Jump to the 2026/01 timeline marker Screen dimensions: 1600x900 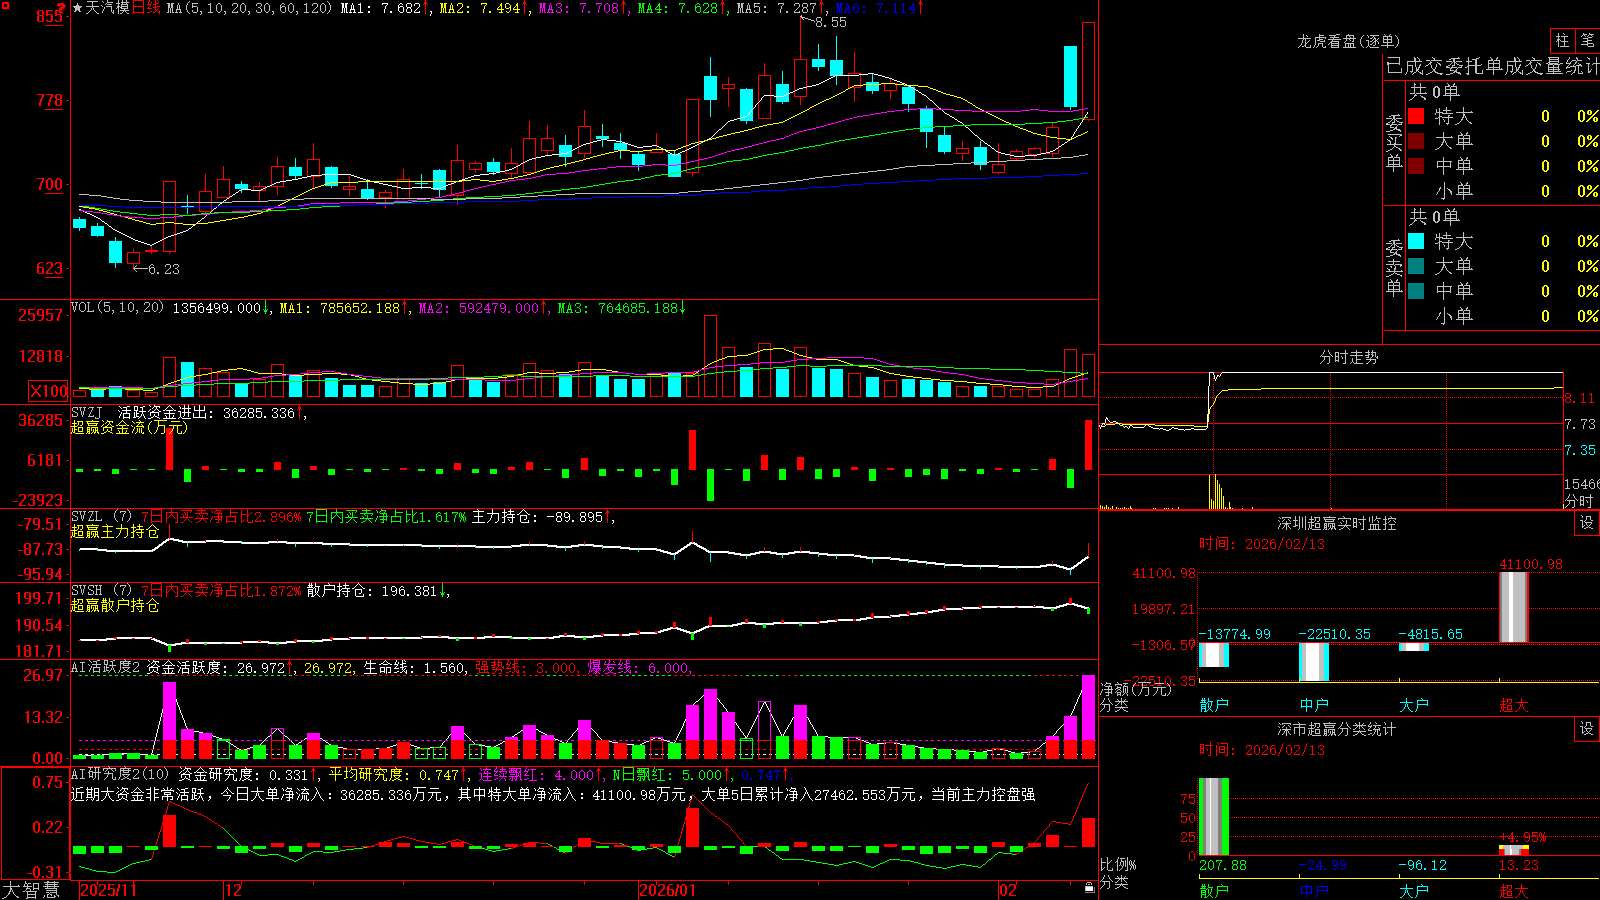point(667,890)
